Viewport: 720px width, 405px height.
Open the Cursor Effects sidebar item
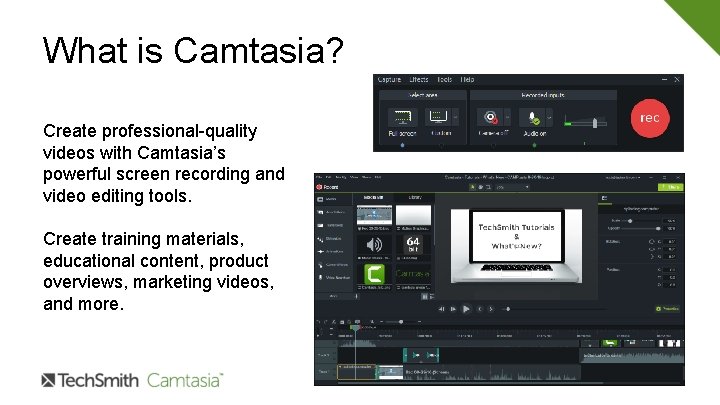(332, 265)
